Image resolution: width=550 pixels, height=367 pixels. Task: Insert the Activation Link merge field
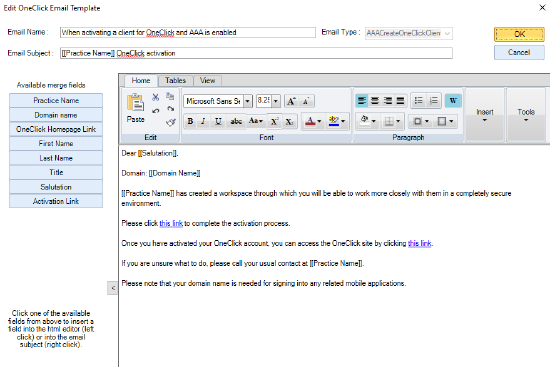[x=56, y=201]
